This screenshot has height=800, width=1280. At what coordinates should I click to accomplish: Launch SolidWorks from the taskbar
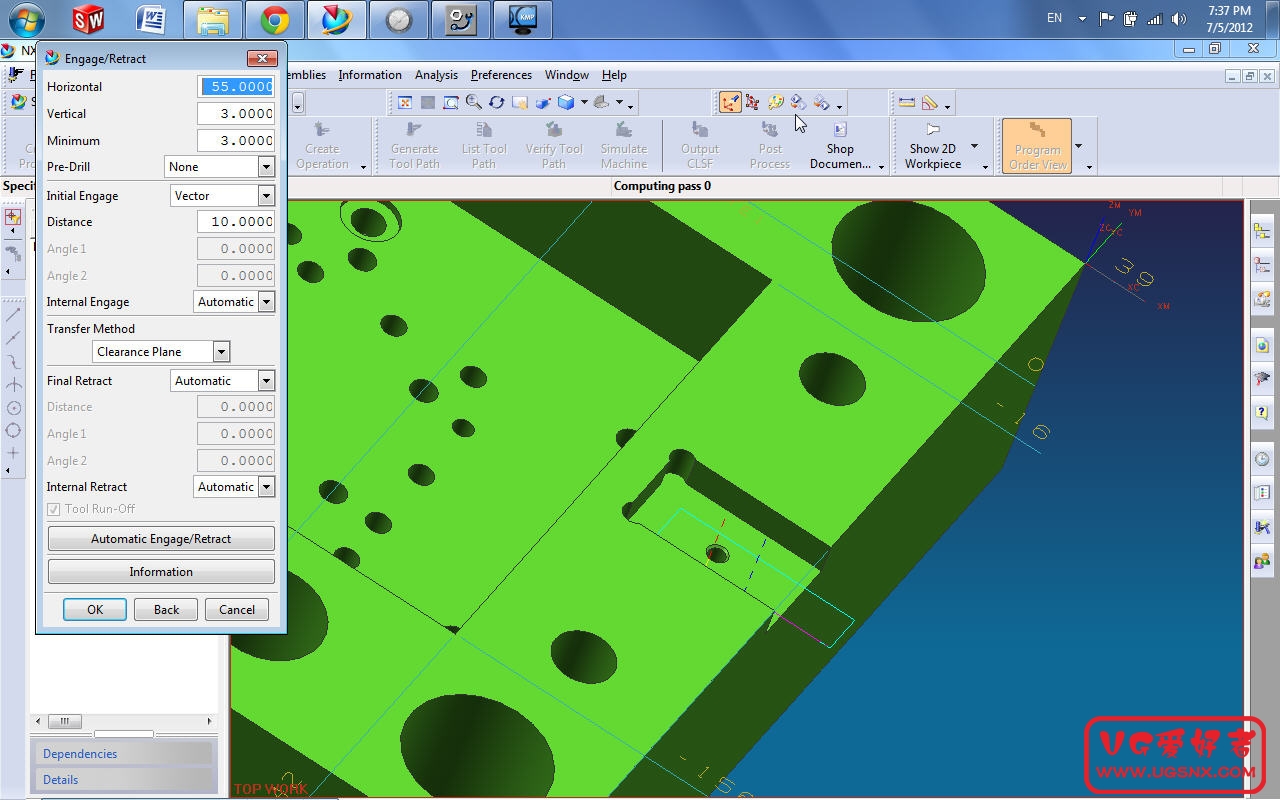point(88,19)
